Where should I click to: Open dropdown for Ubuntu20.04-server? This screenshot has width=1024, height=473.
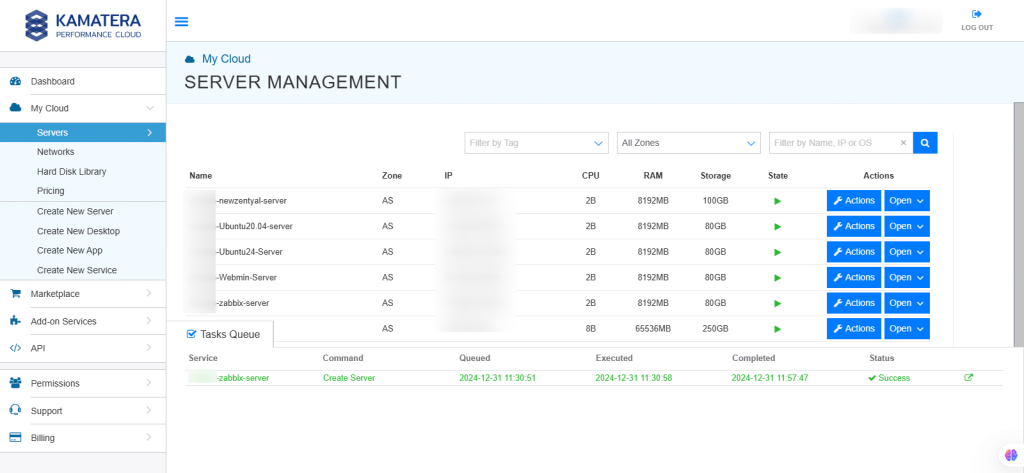point(907,226)
